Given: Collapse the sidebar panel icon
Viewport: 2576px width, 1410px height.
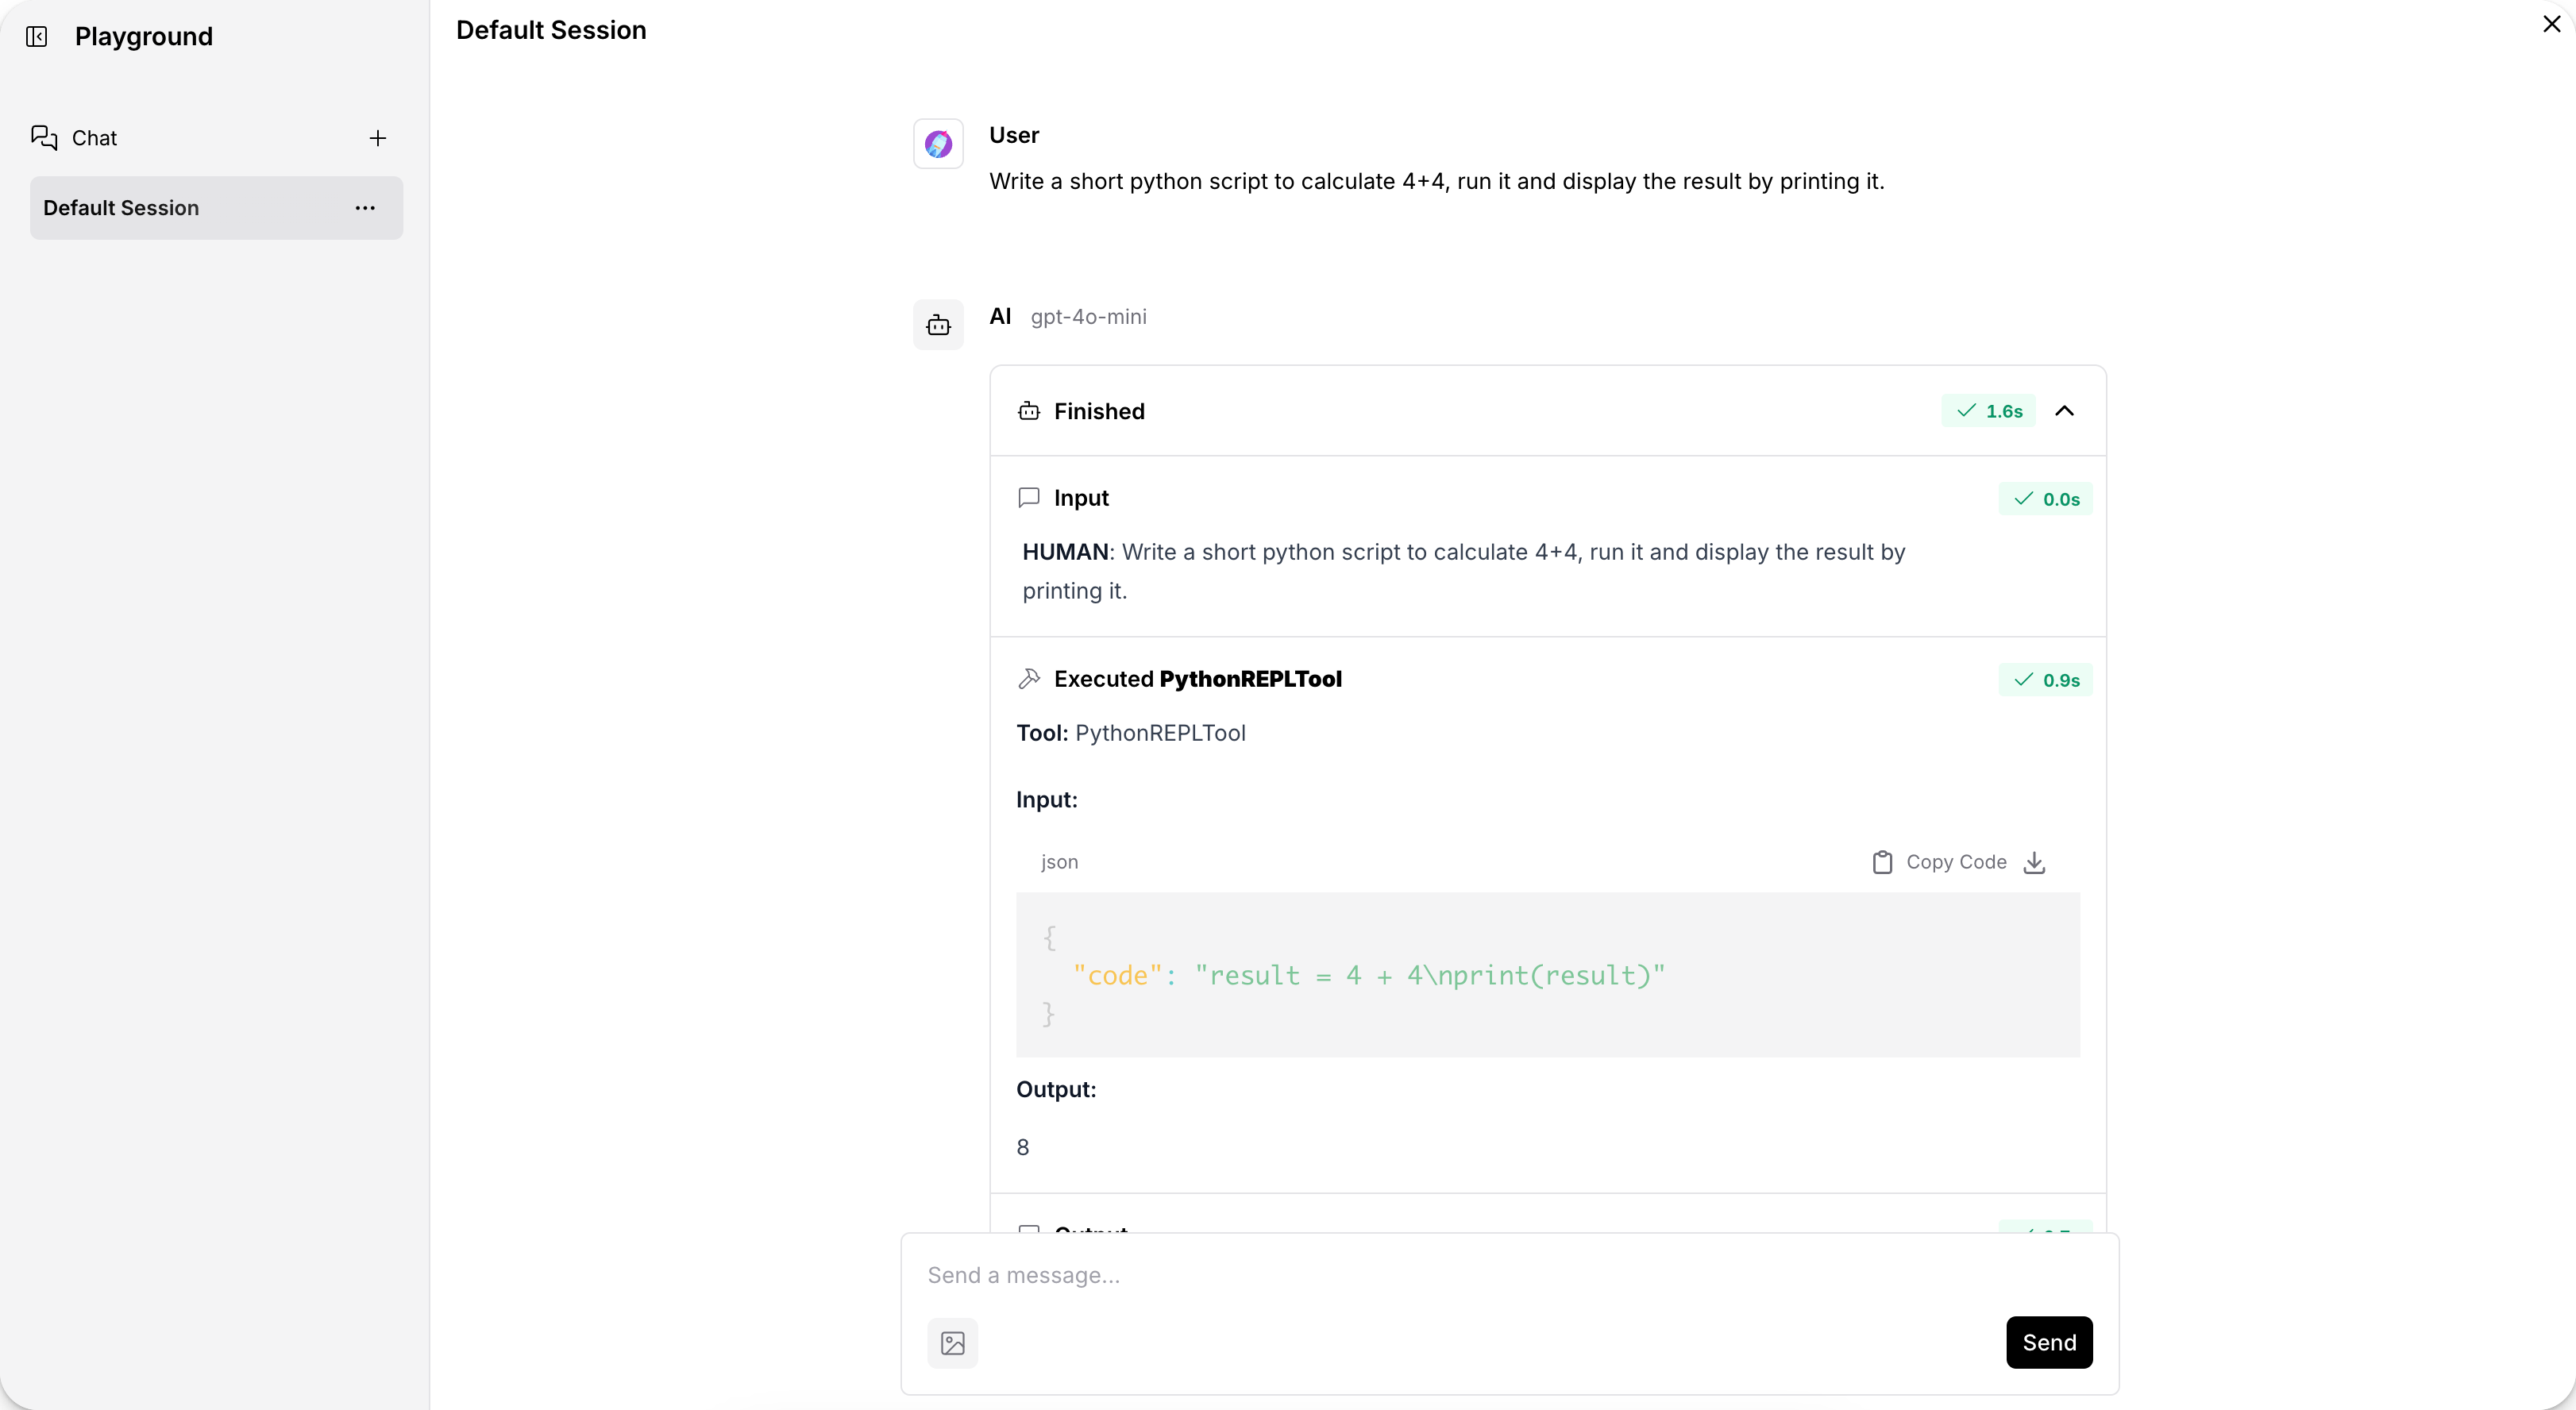Looking at the screenshot, I should 37,37.
